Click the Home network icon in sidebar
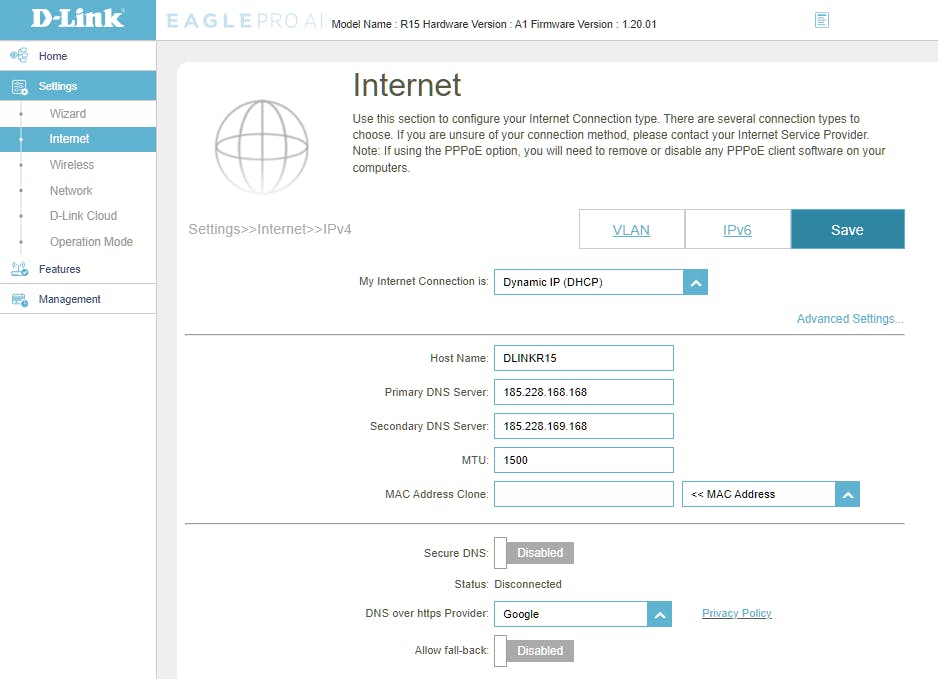The image size is (938, 679). click(x=19, y=56)
